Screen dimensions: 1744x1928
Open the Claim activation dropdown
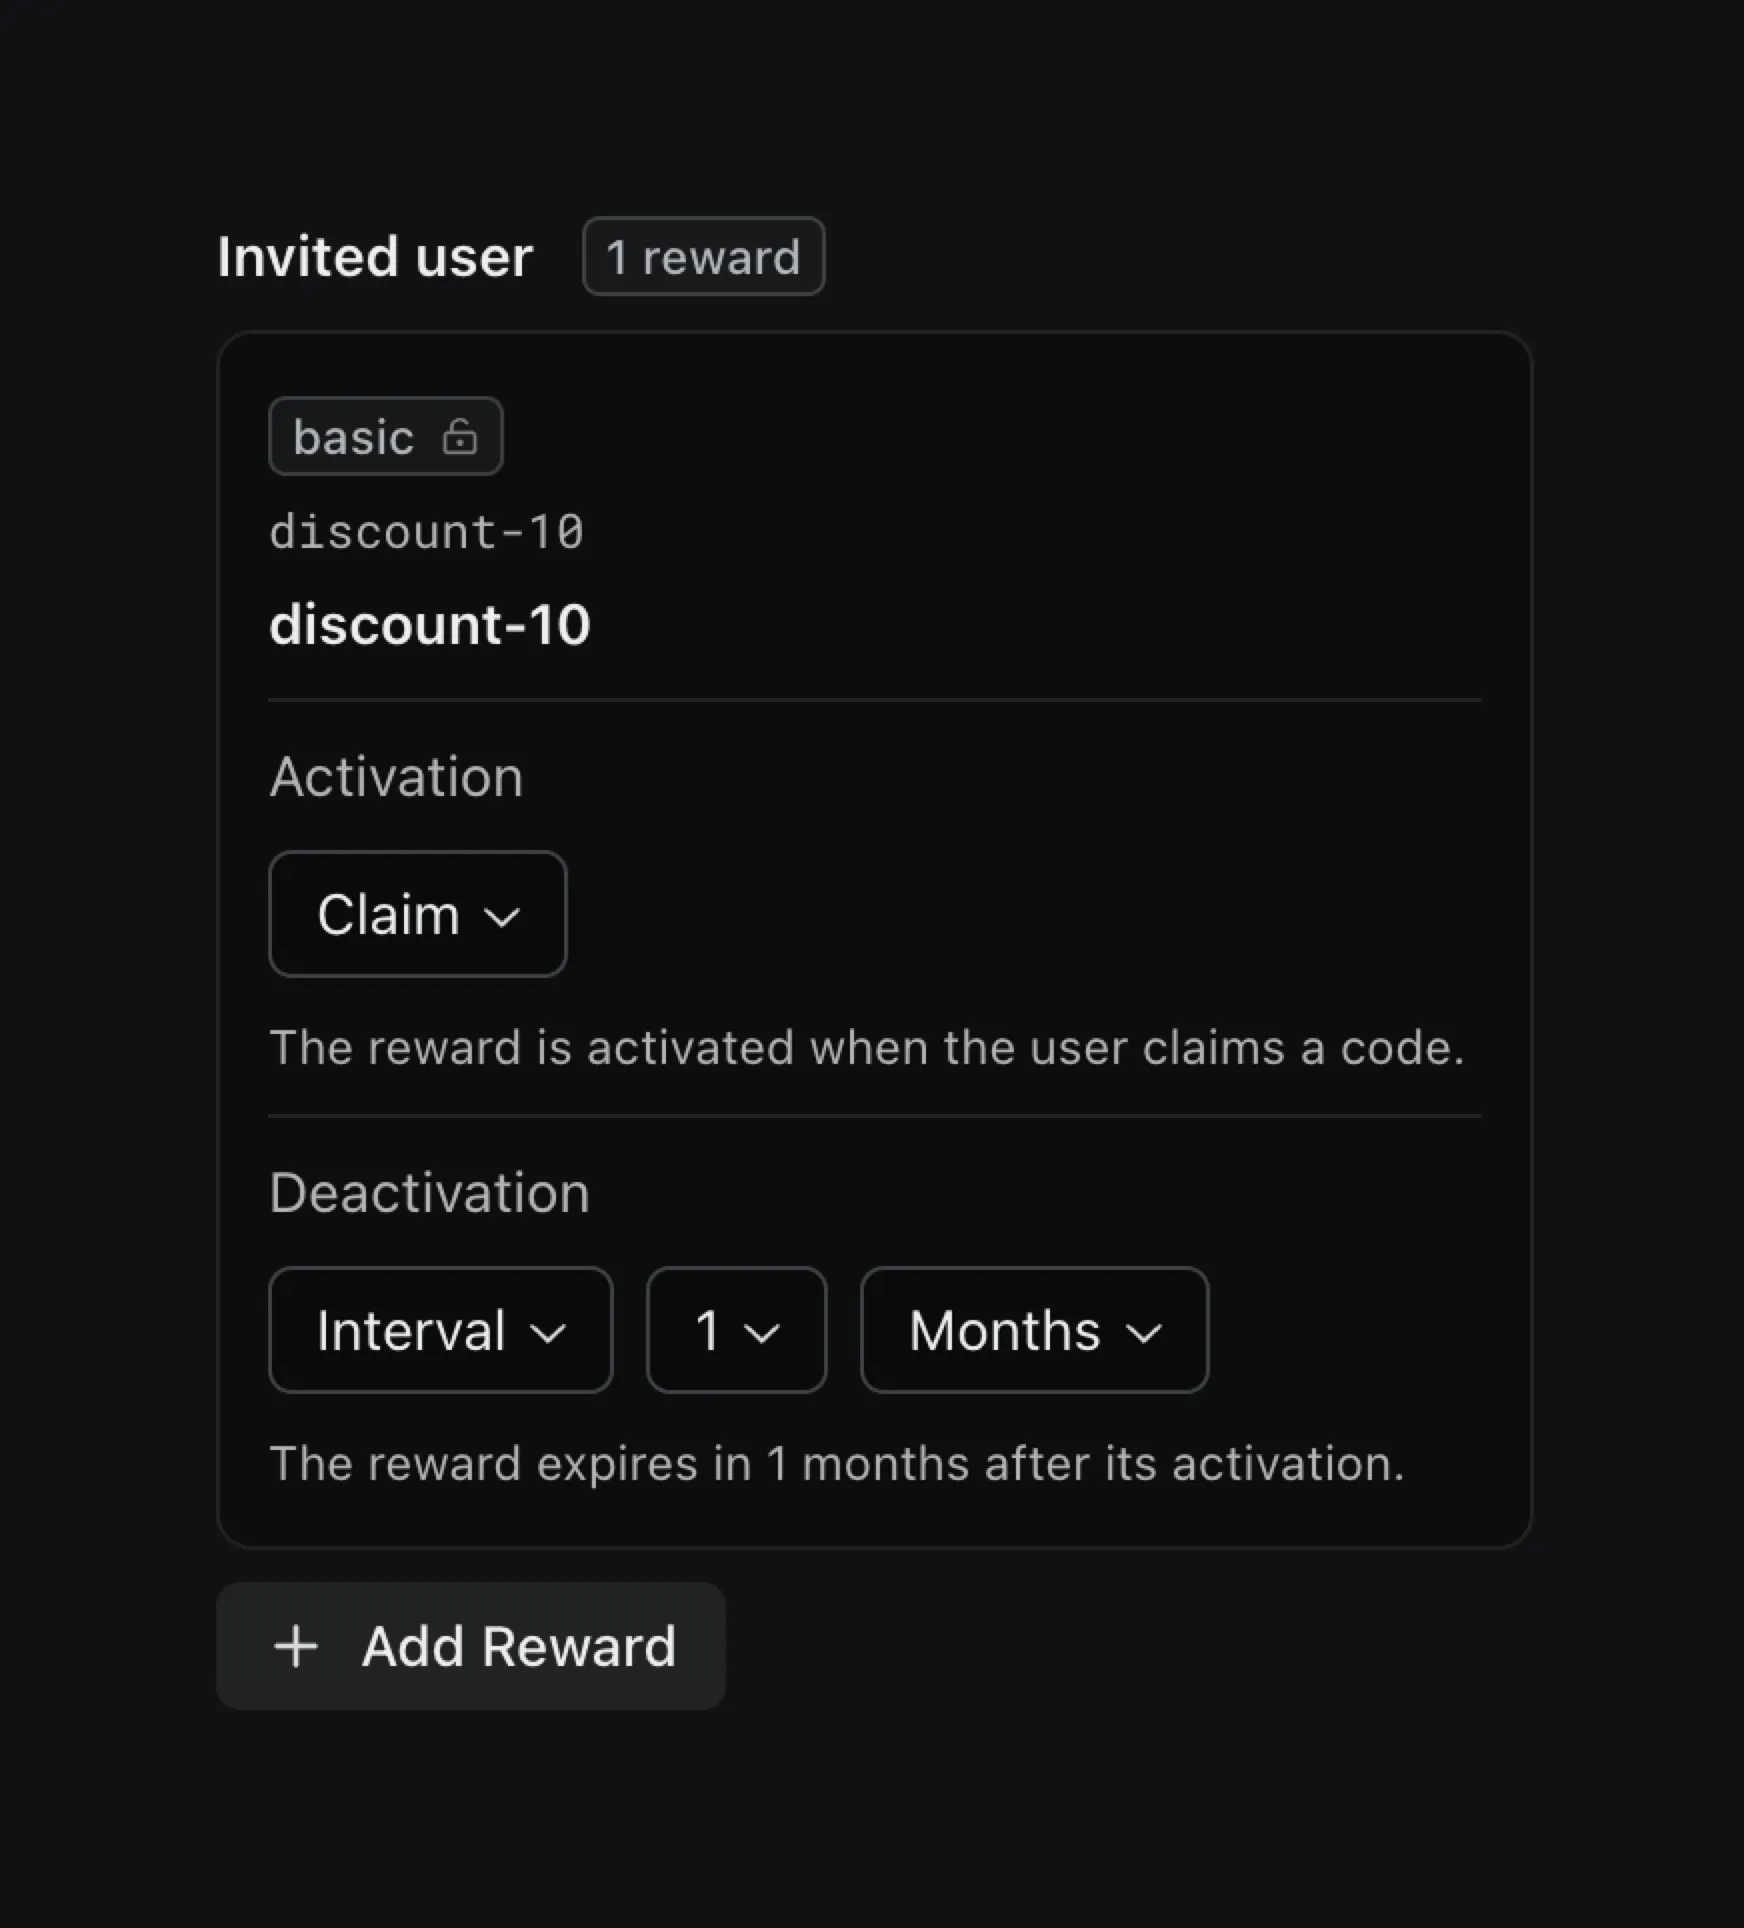(x=416, y=914)
